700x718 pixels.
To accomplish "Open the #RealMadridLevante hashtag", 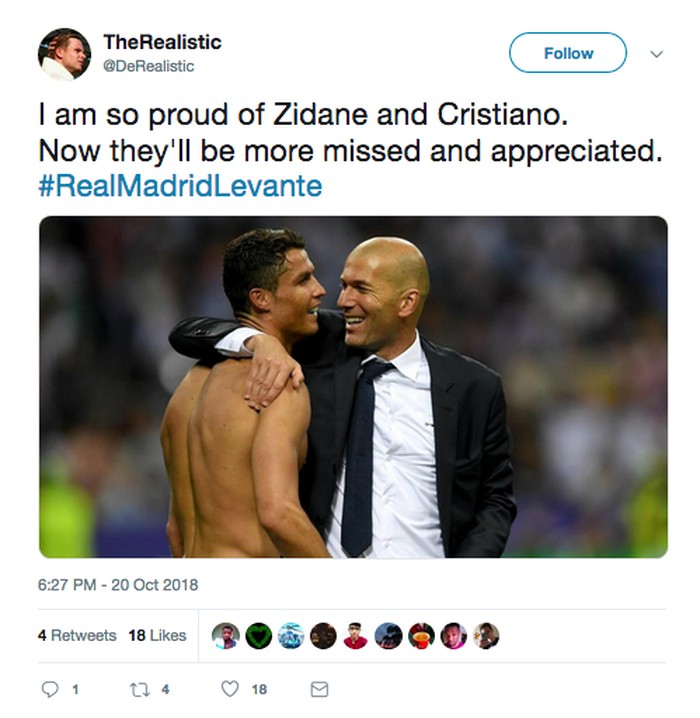I will click(180, 187).
